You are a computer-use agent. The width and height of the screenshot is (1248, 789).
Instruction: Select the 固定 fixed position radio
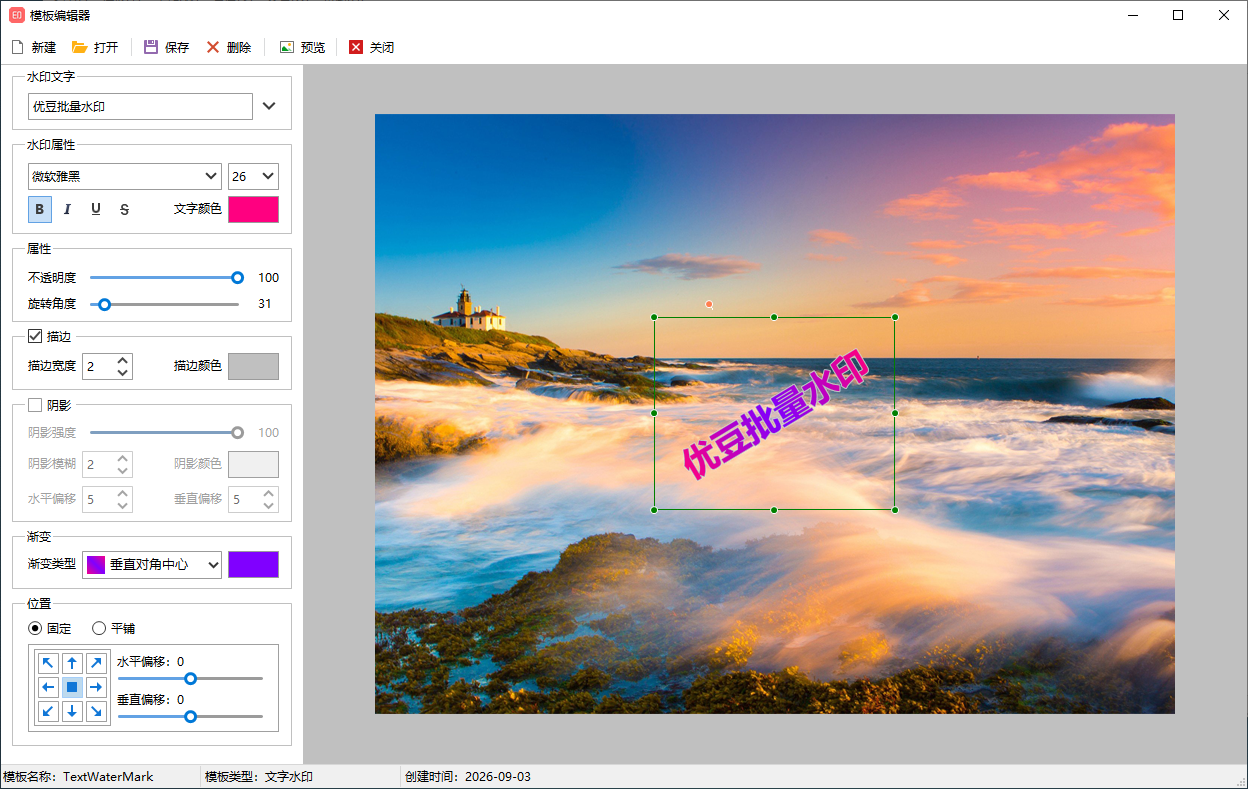35,628
